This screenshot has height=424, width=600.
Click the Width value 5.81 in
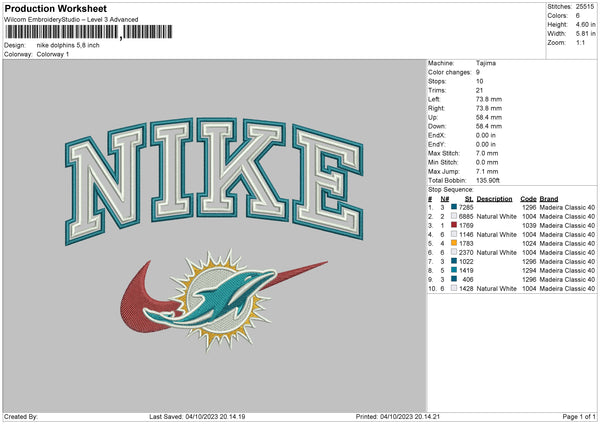pos(585,34)
